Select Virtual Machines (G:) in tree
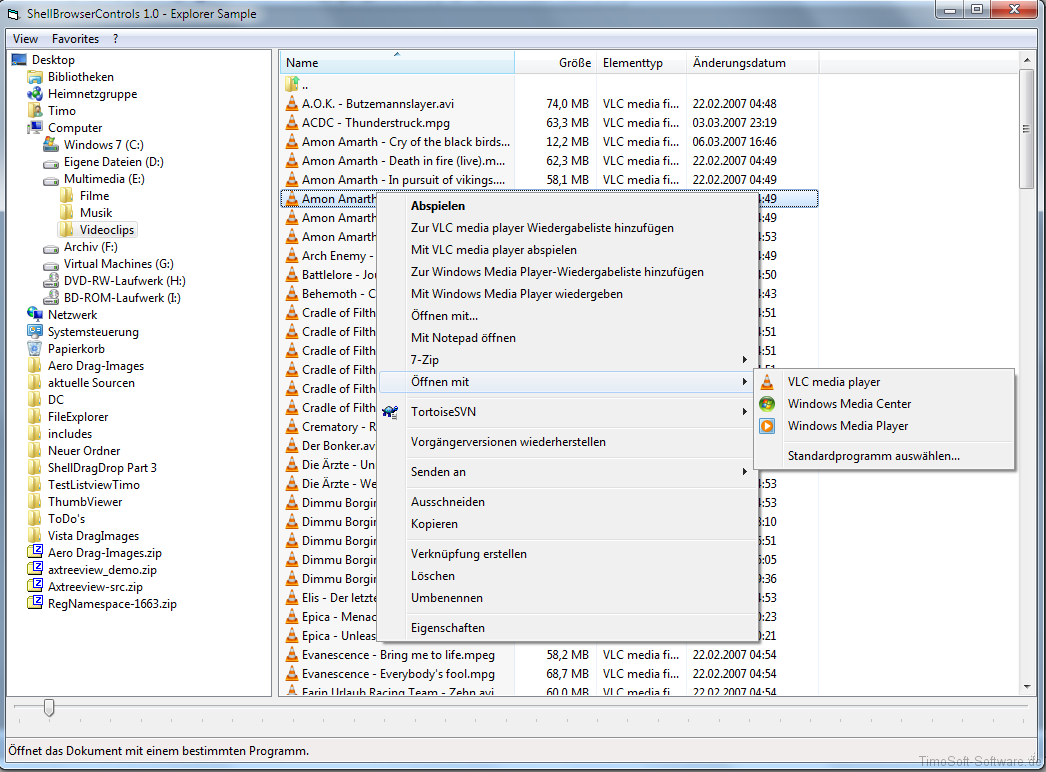Image resolution: width=1046 pixels, height=772 pixels. pyautogui.click(x=119, y=264)
